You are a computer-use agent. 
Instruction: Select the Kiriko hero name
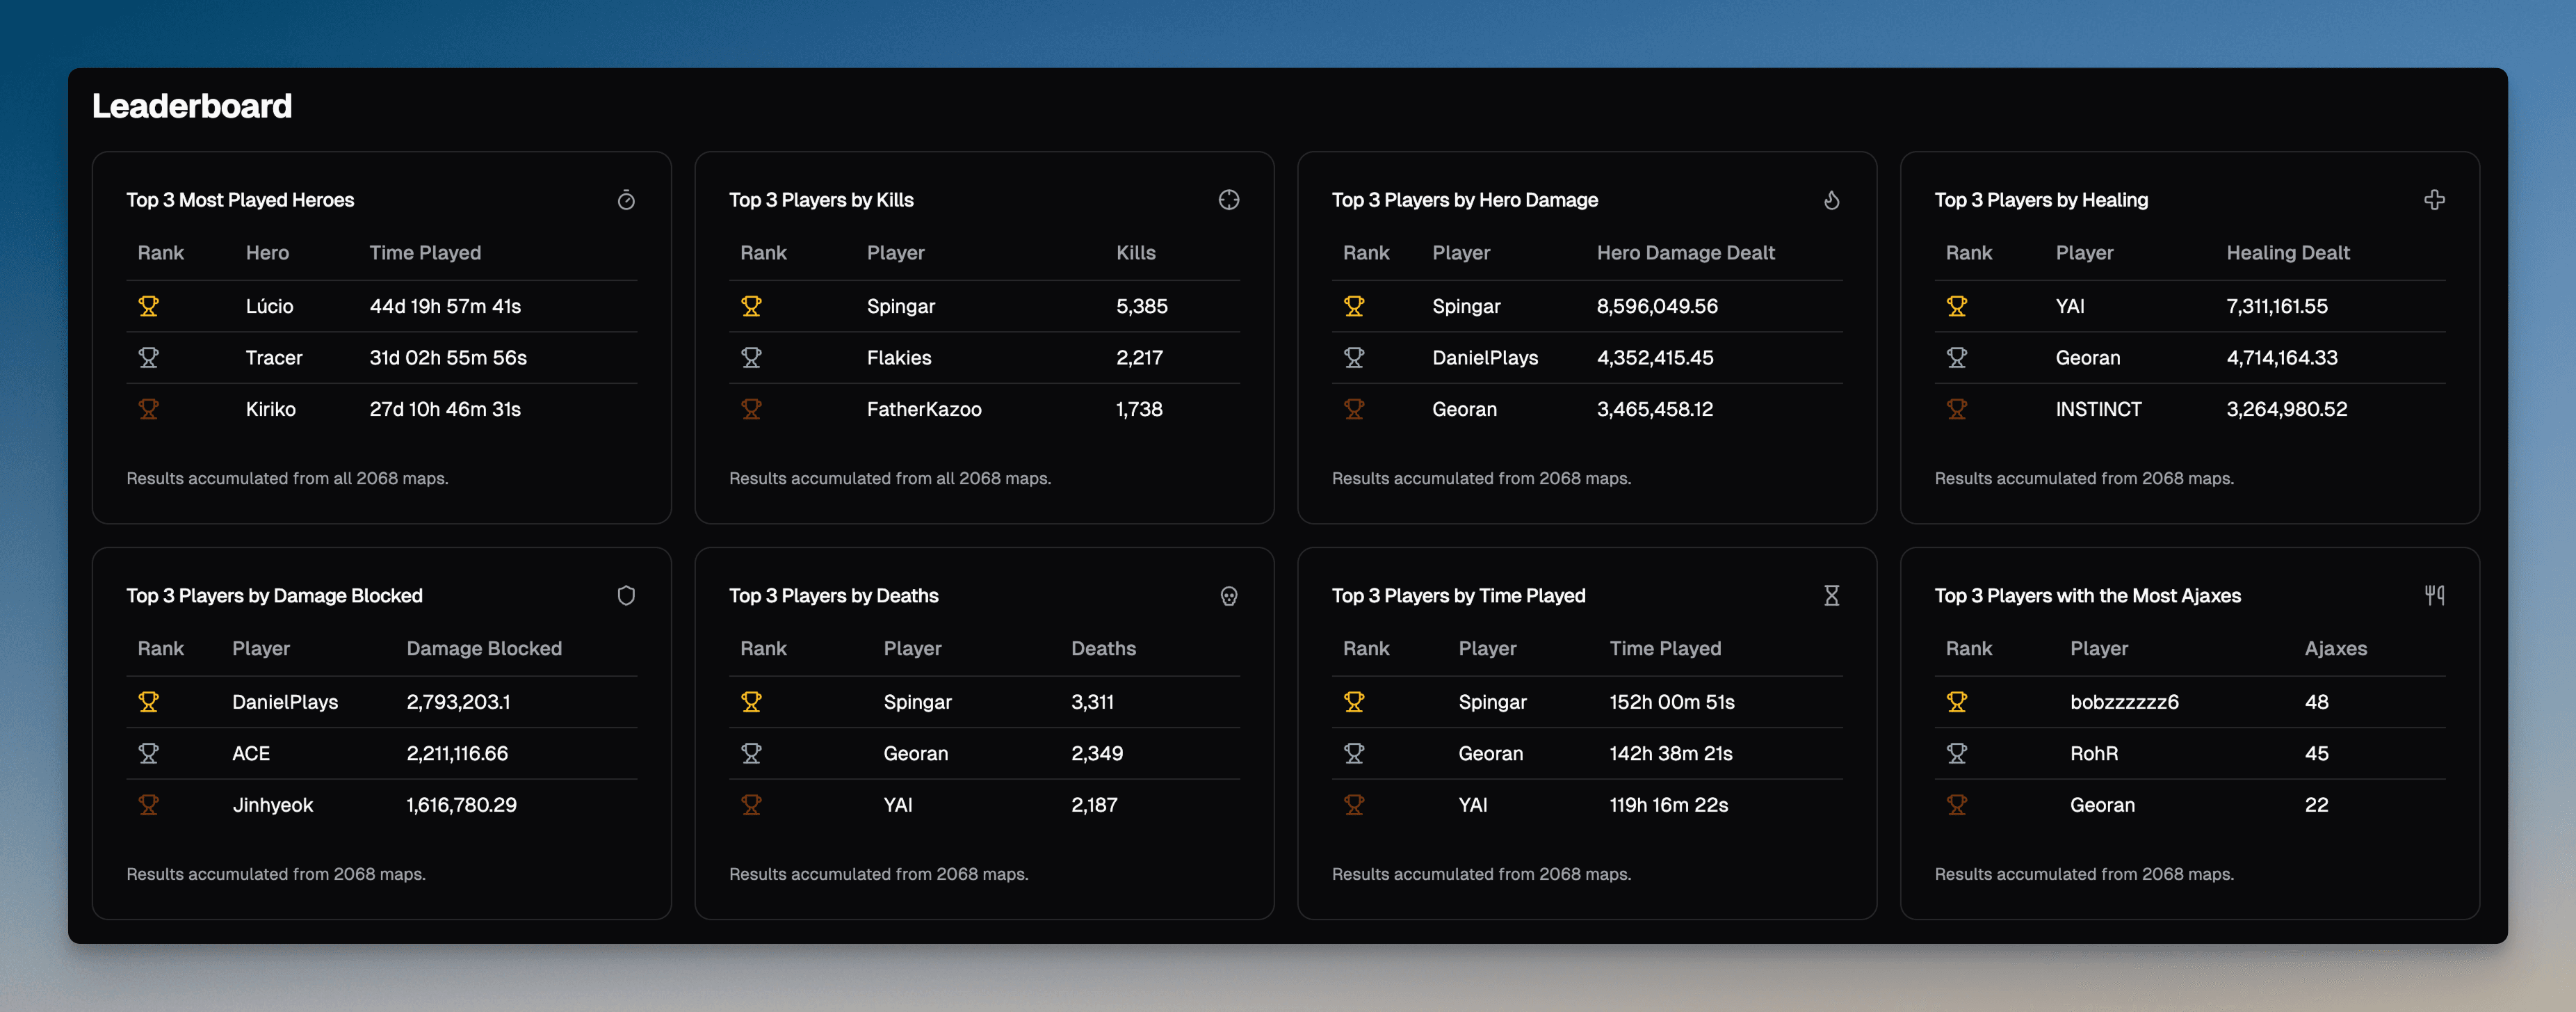(x=271, y=409)
